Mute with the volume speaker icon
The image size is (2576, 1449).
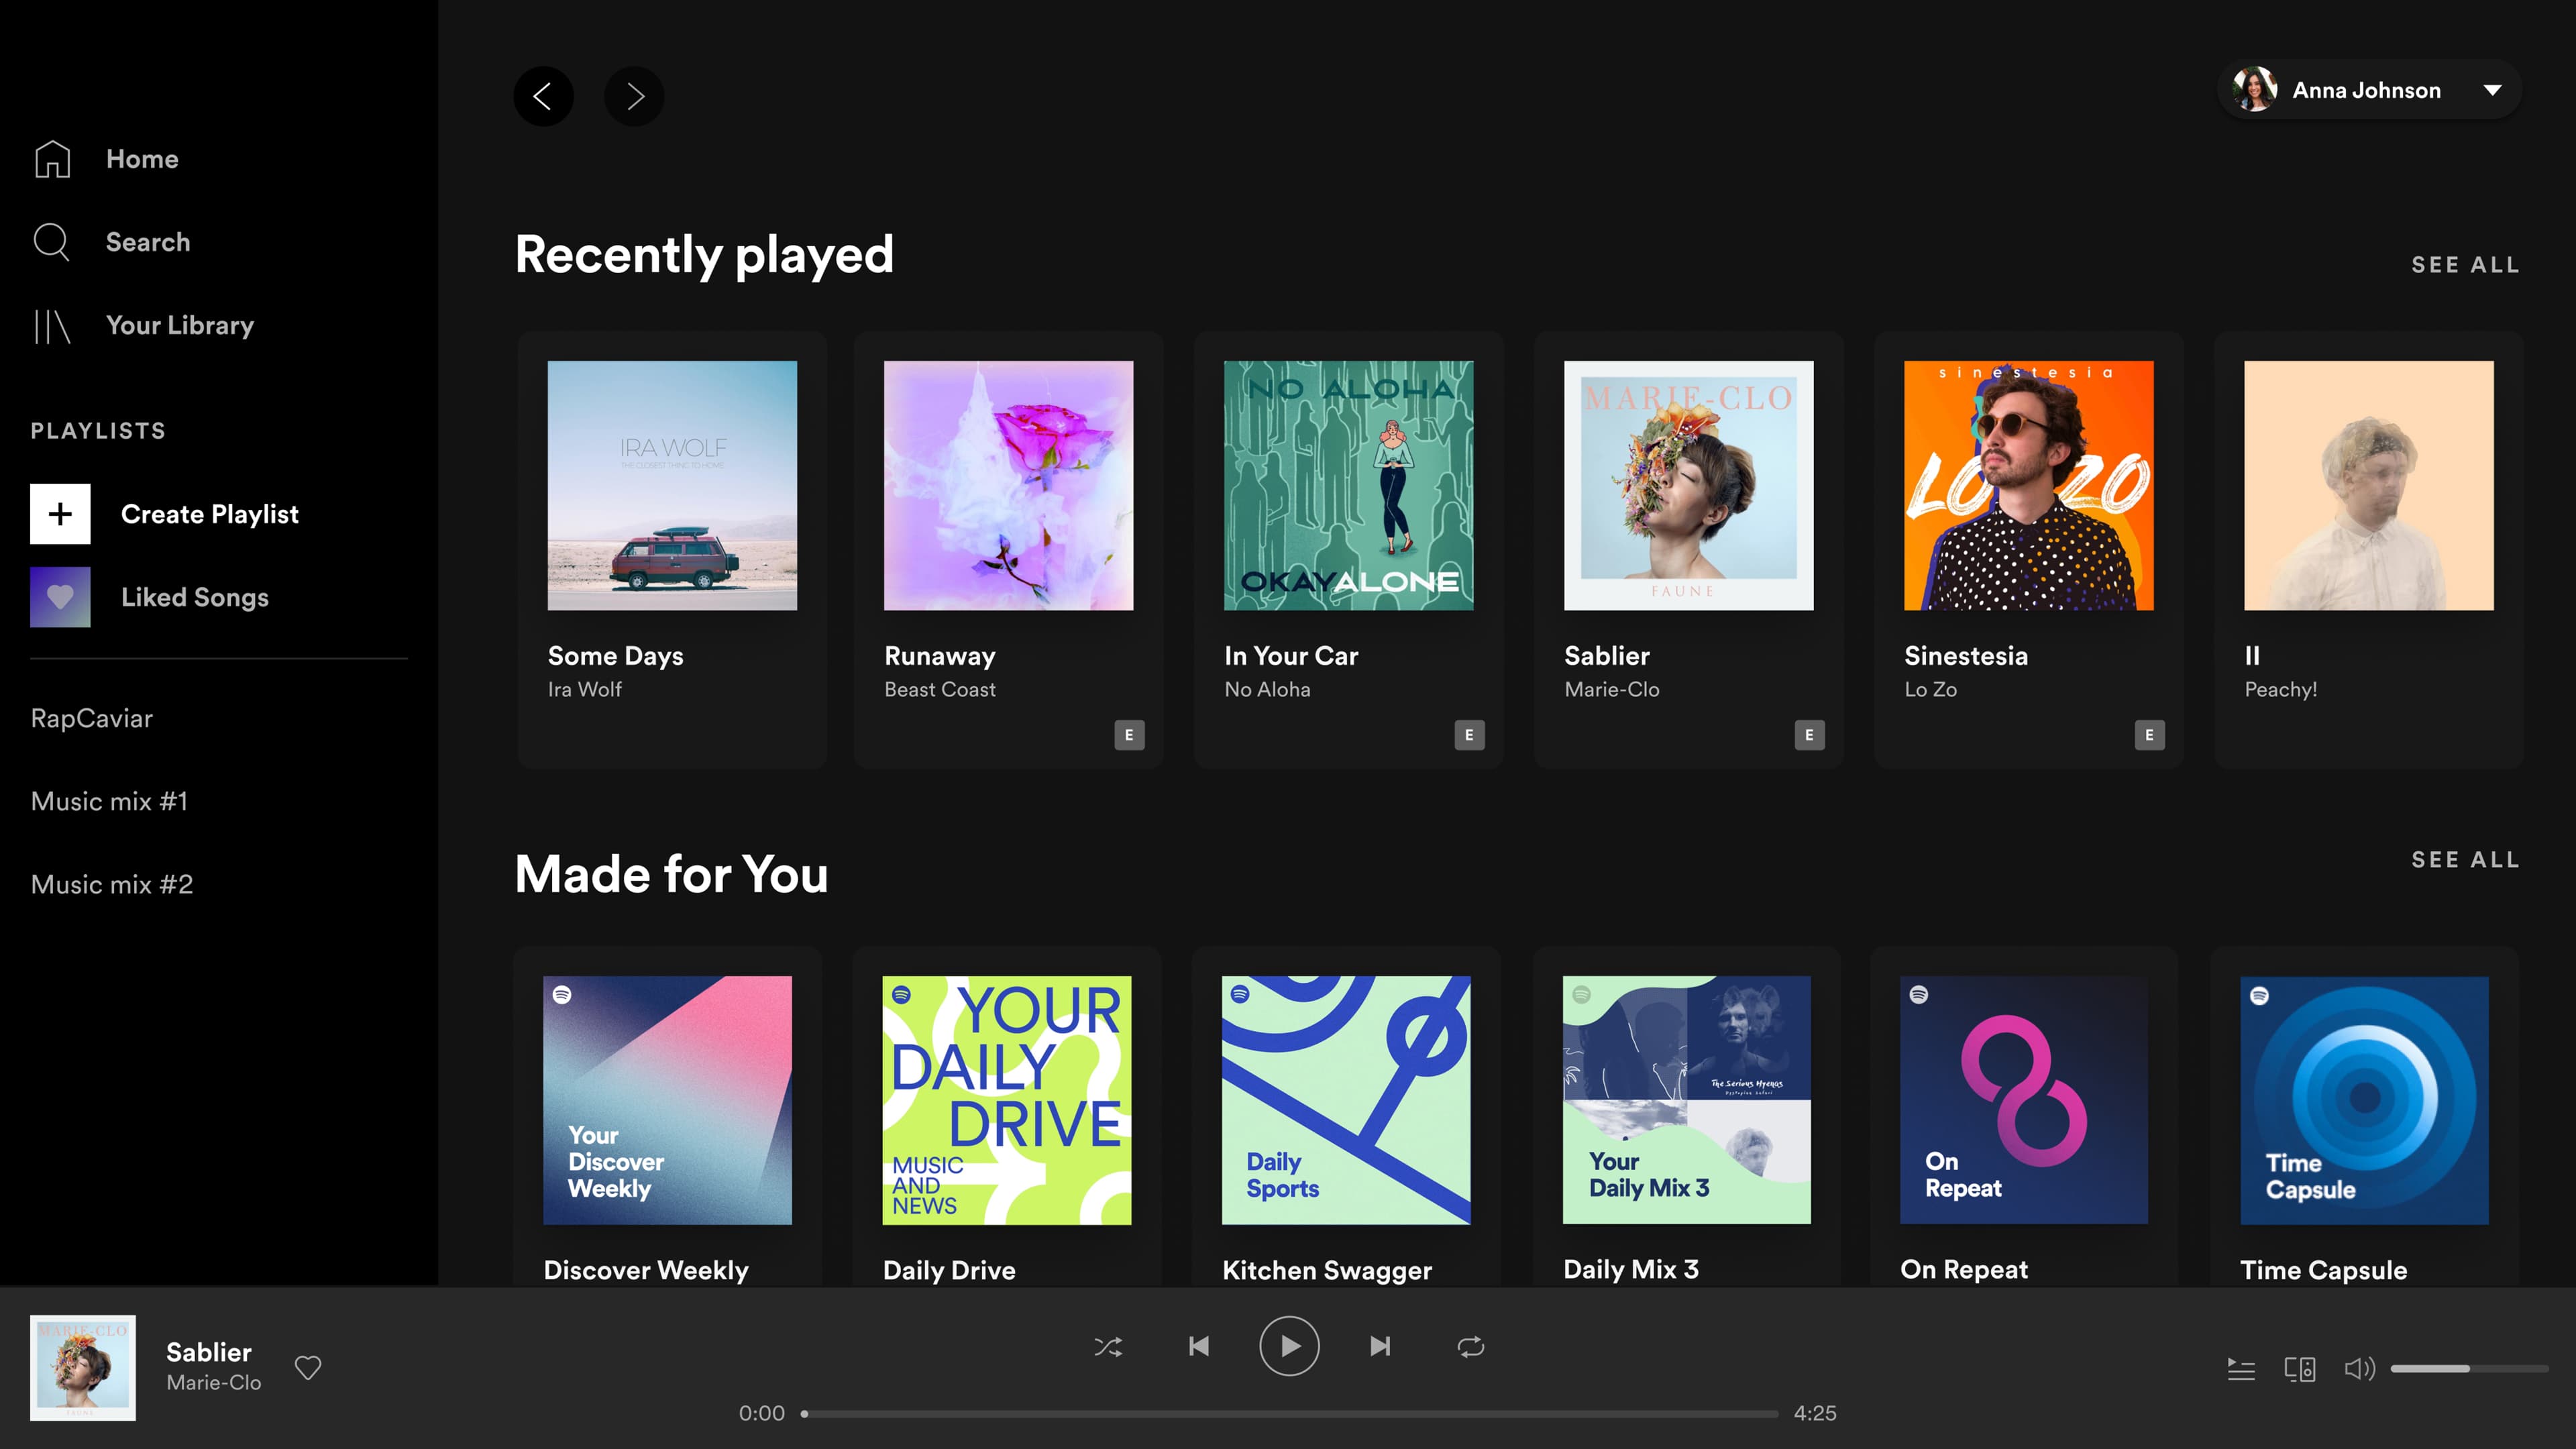click(x=2359, y=1368)
